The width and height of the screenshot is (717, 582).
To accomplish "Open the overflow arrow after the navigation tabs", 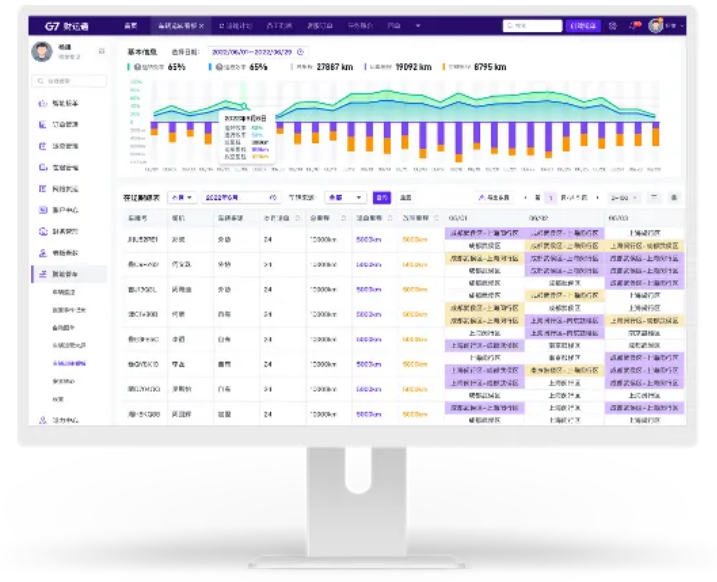I will 418,26.
